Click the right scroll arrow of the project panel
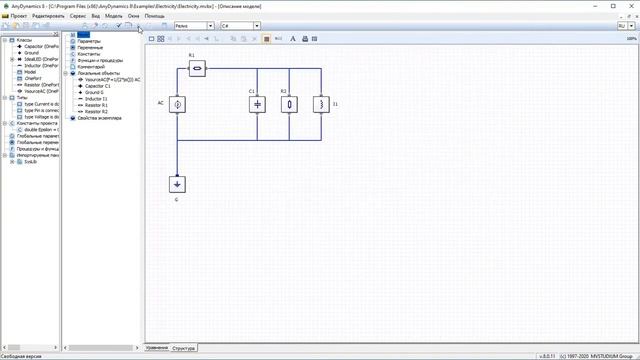640x360 pixels. tap(56, 348)
